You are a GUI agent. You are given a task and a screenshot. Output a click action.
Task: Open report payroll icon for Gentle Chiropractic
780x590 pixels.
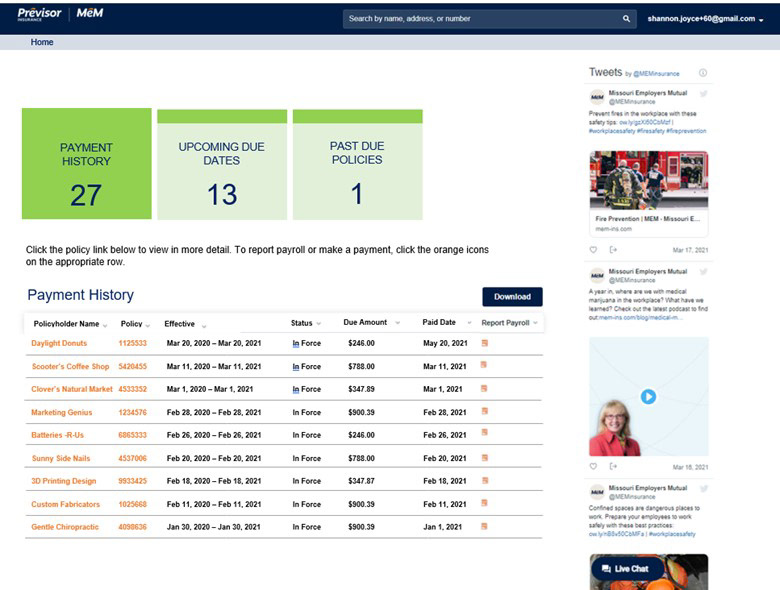(x=484, y=526)
